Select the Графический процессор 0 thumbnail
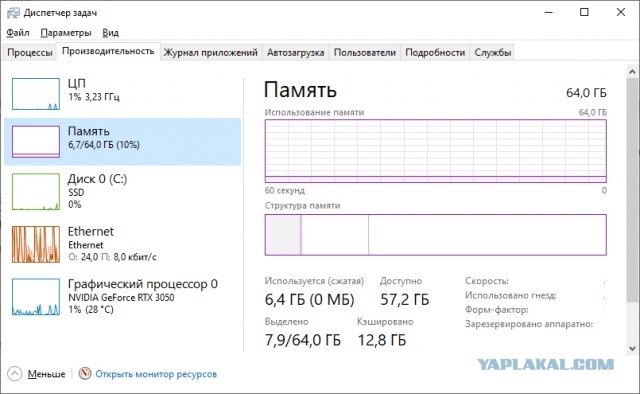Image resolution: width=640 pixels, height=394 pixels. tap(36, 297)
